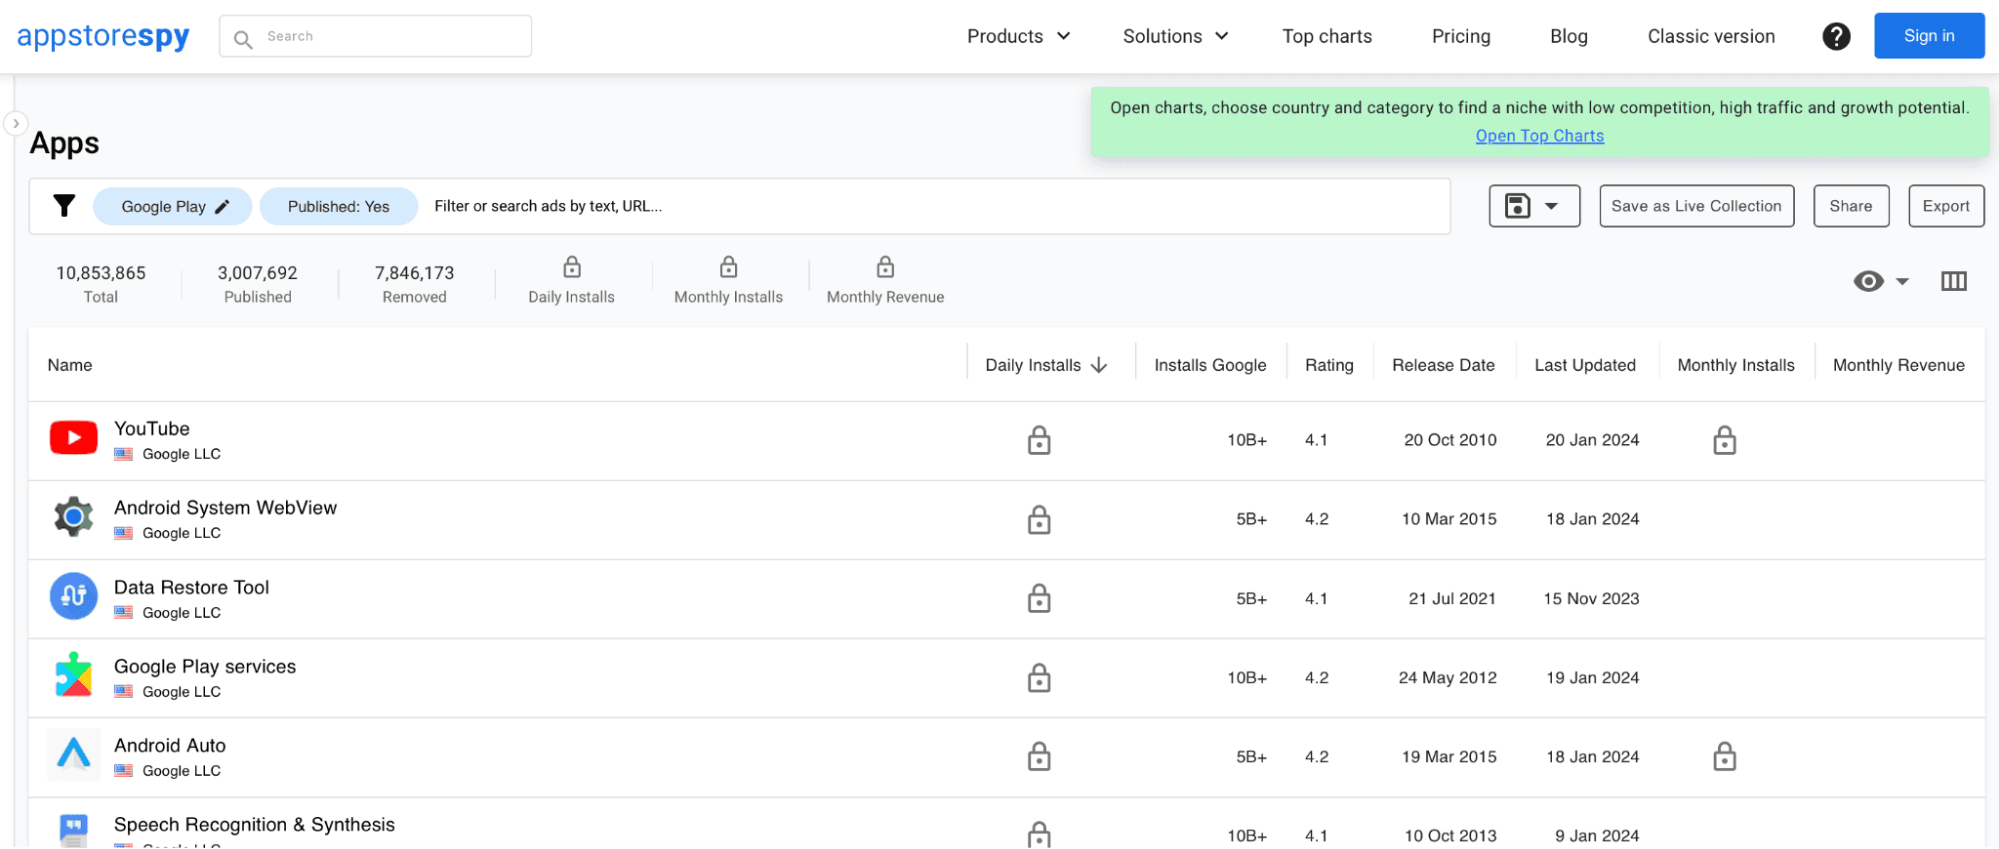This screenshot has height=849, width=1999.
Task: Follow the Open Top Charts link
Action: coord(1539,136)
